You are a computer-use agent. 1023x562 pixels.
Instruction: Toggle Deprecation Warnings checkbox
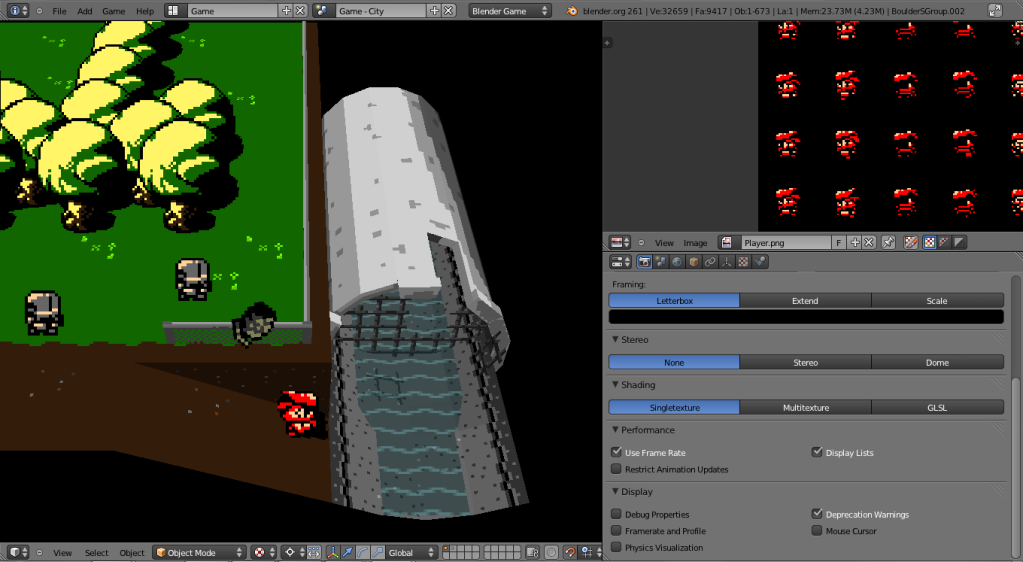click(x=817, y=514)
